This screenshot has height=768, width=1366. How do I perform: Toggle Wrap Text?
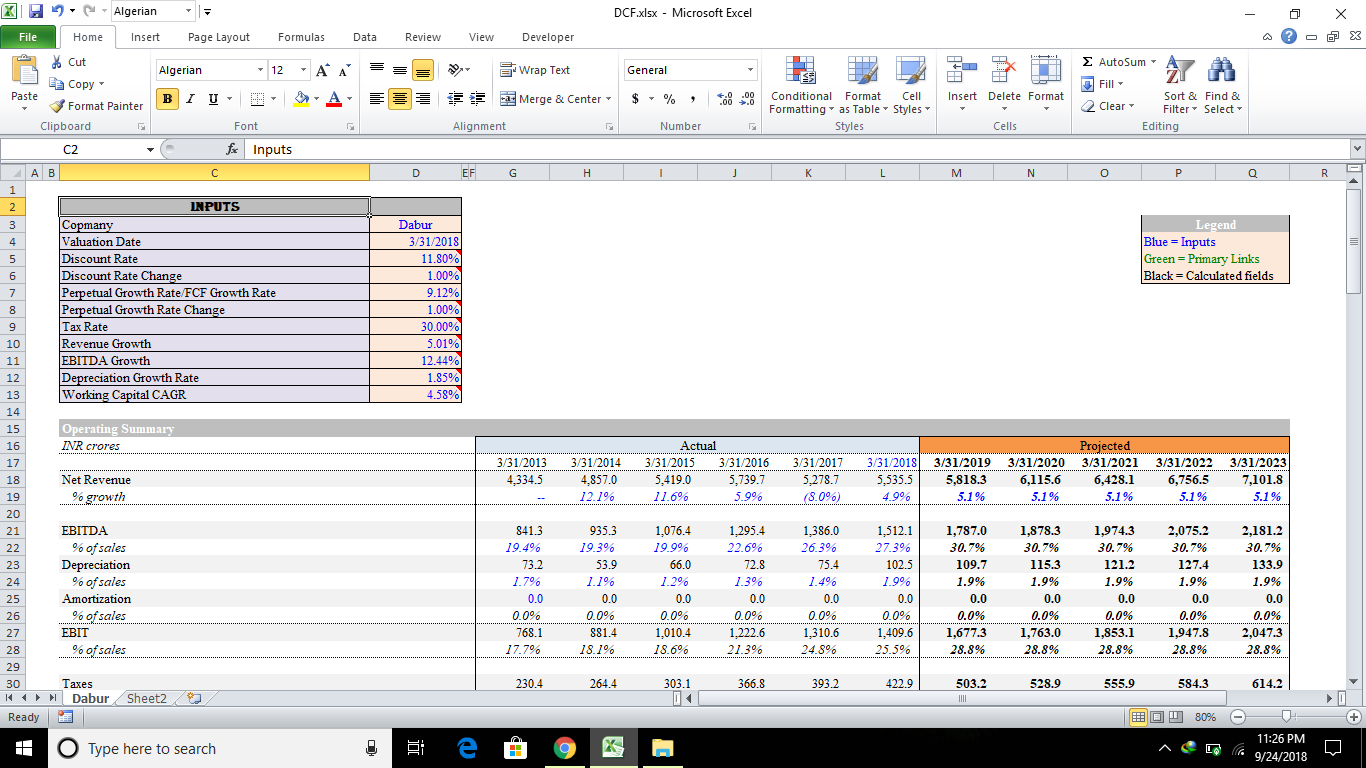(x=534, y=70)
